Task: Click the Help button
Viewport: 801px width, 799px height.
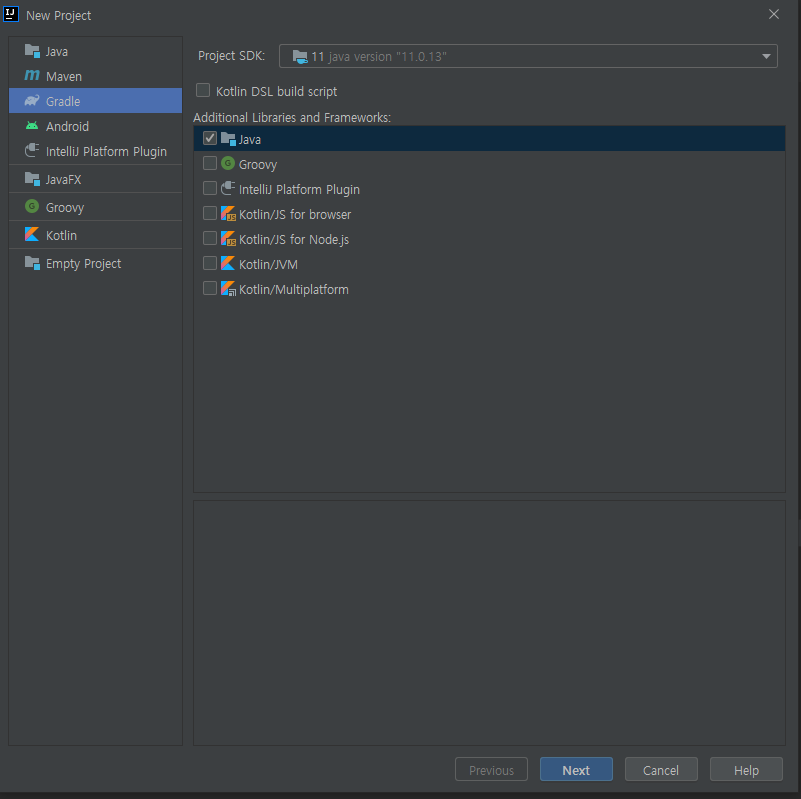Action: [746, 769]
